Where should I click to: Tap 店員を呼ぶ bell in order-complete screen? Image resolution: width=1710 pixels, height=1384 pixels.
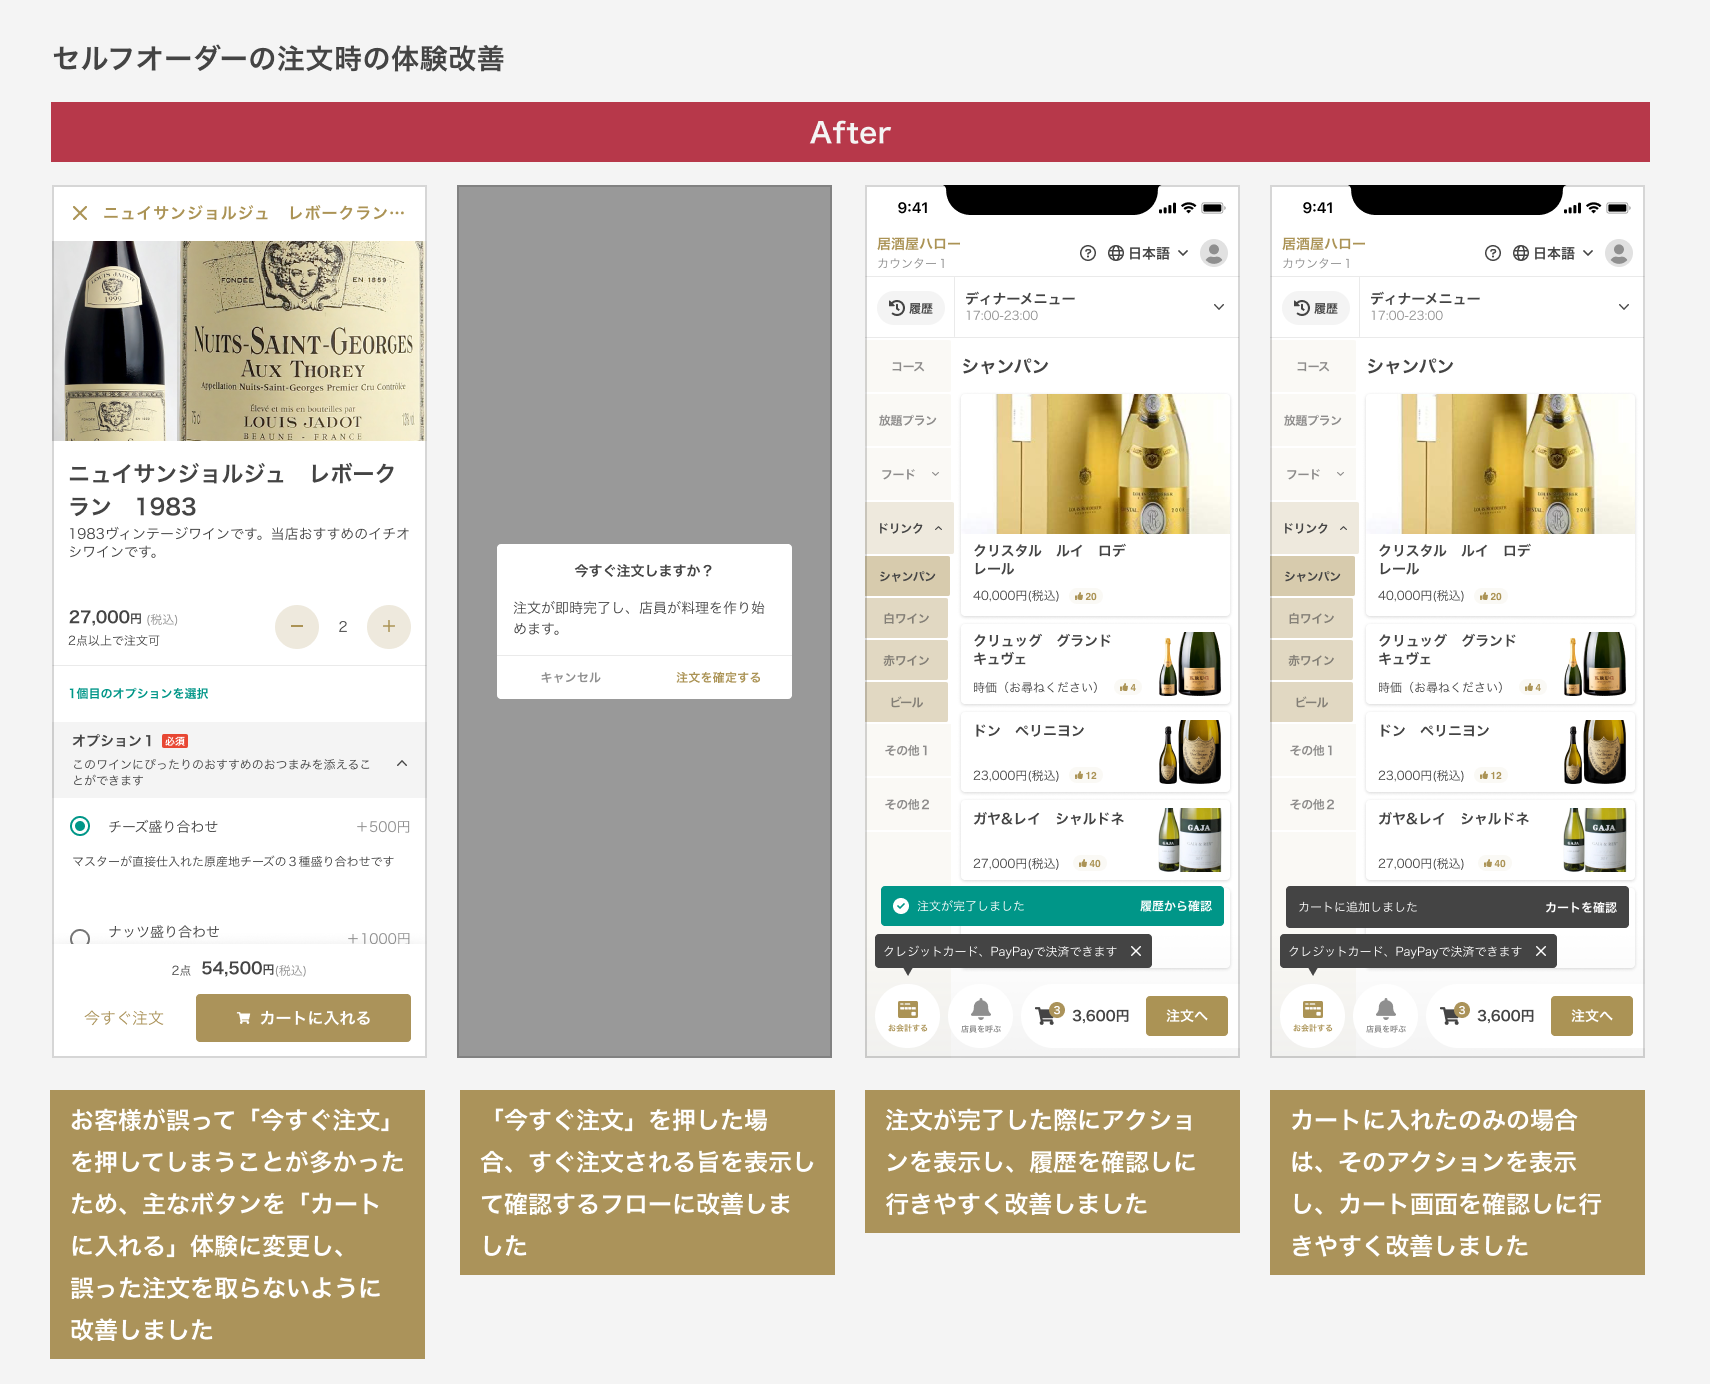pos(981,1016)
